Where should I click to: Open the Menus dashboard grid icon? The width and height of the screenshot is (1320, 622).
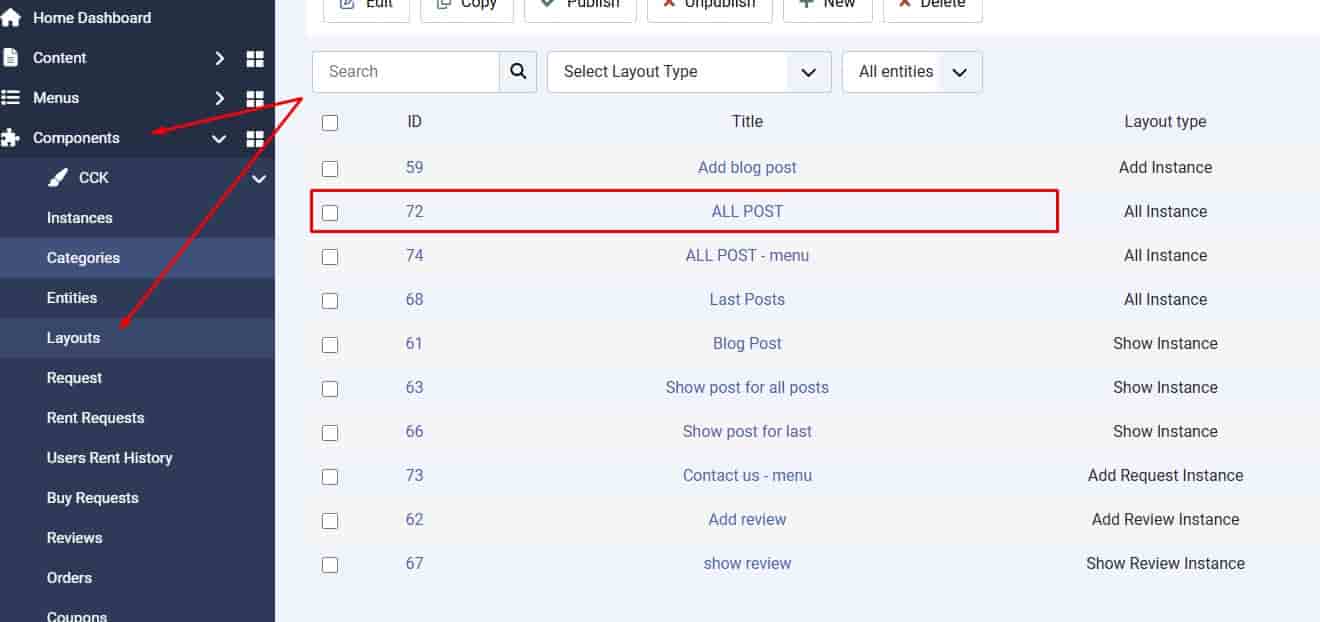[255, 99]
